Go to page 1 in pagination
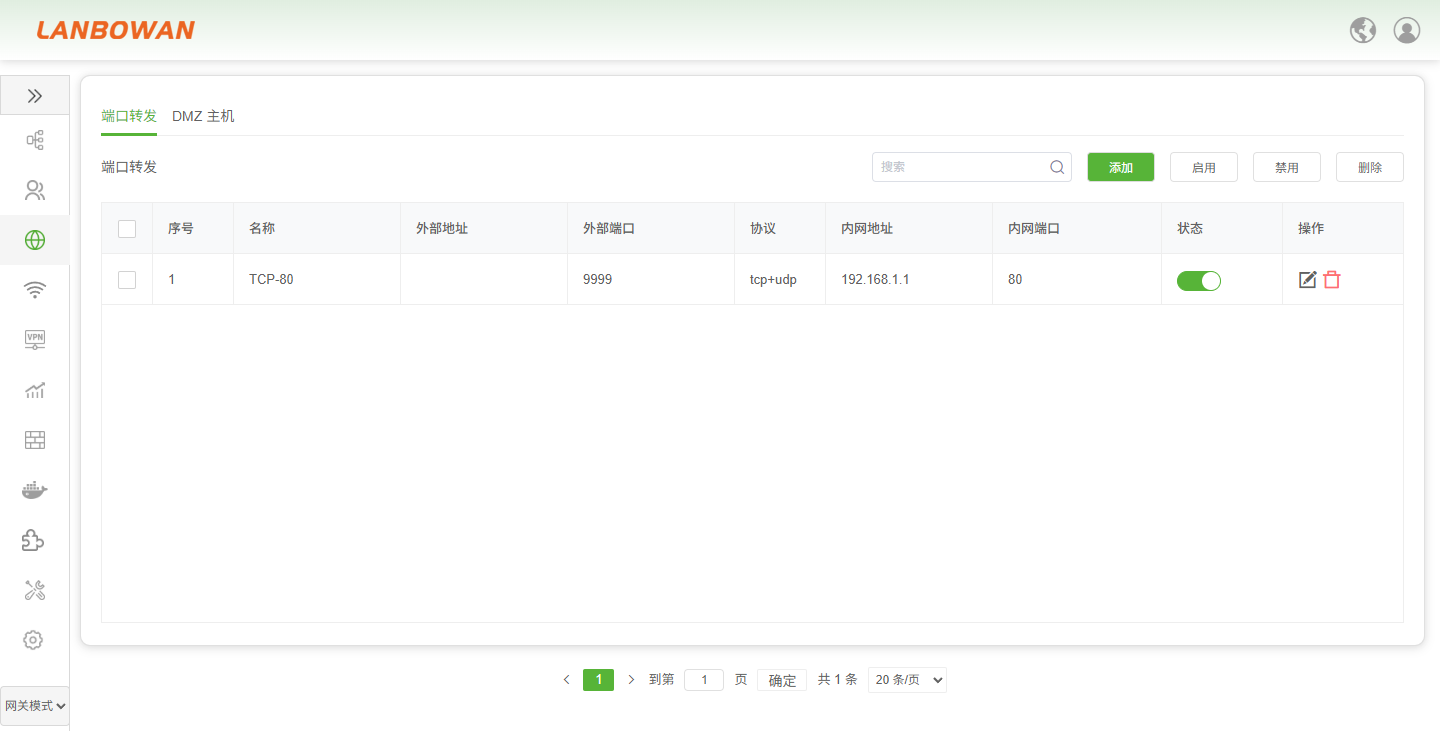The width and height of the screenshot is (1440, 731). pyautogui.click(x=598, y=680)
